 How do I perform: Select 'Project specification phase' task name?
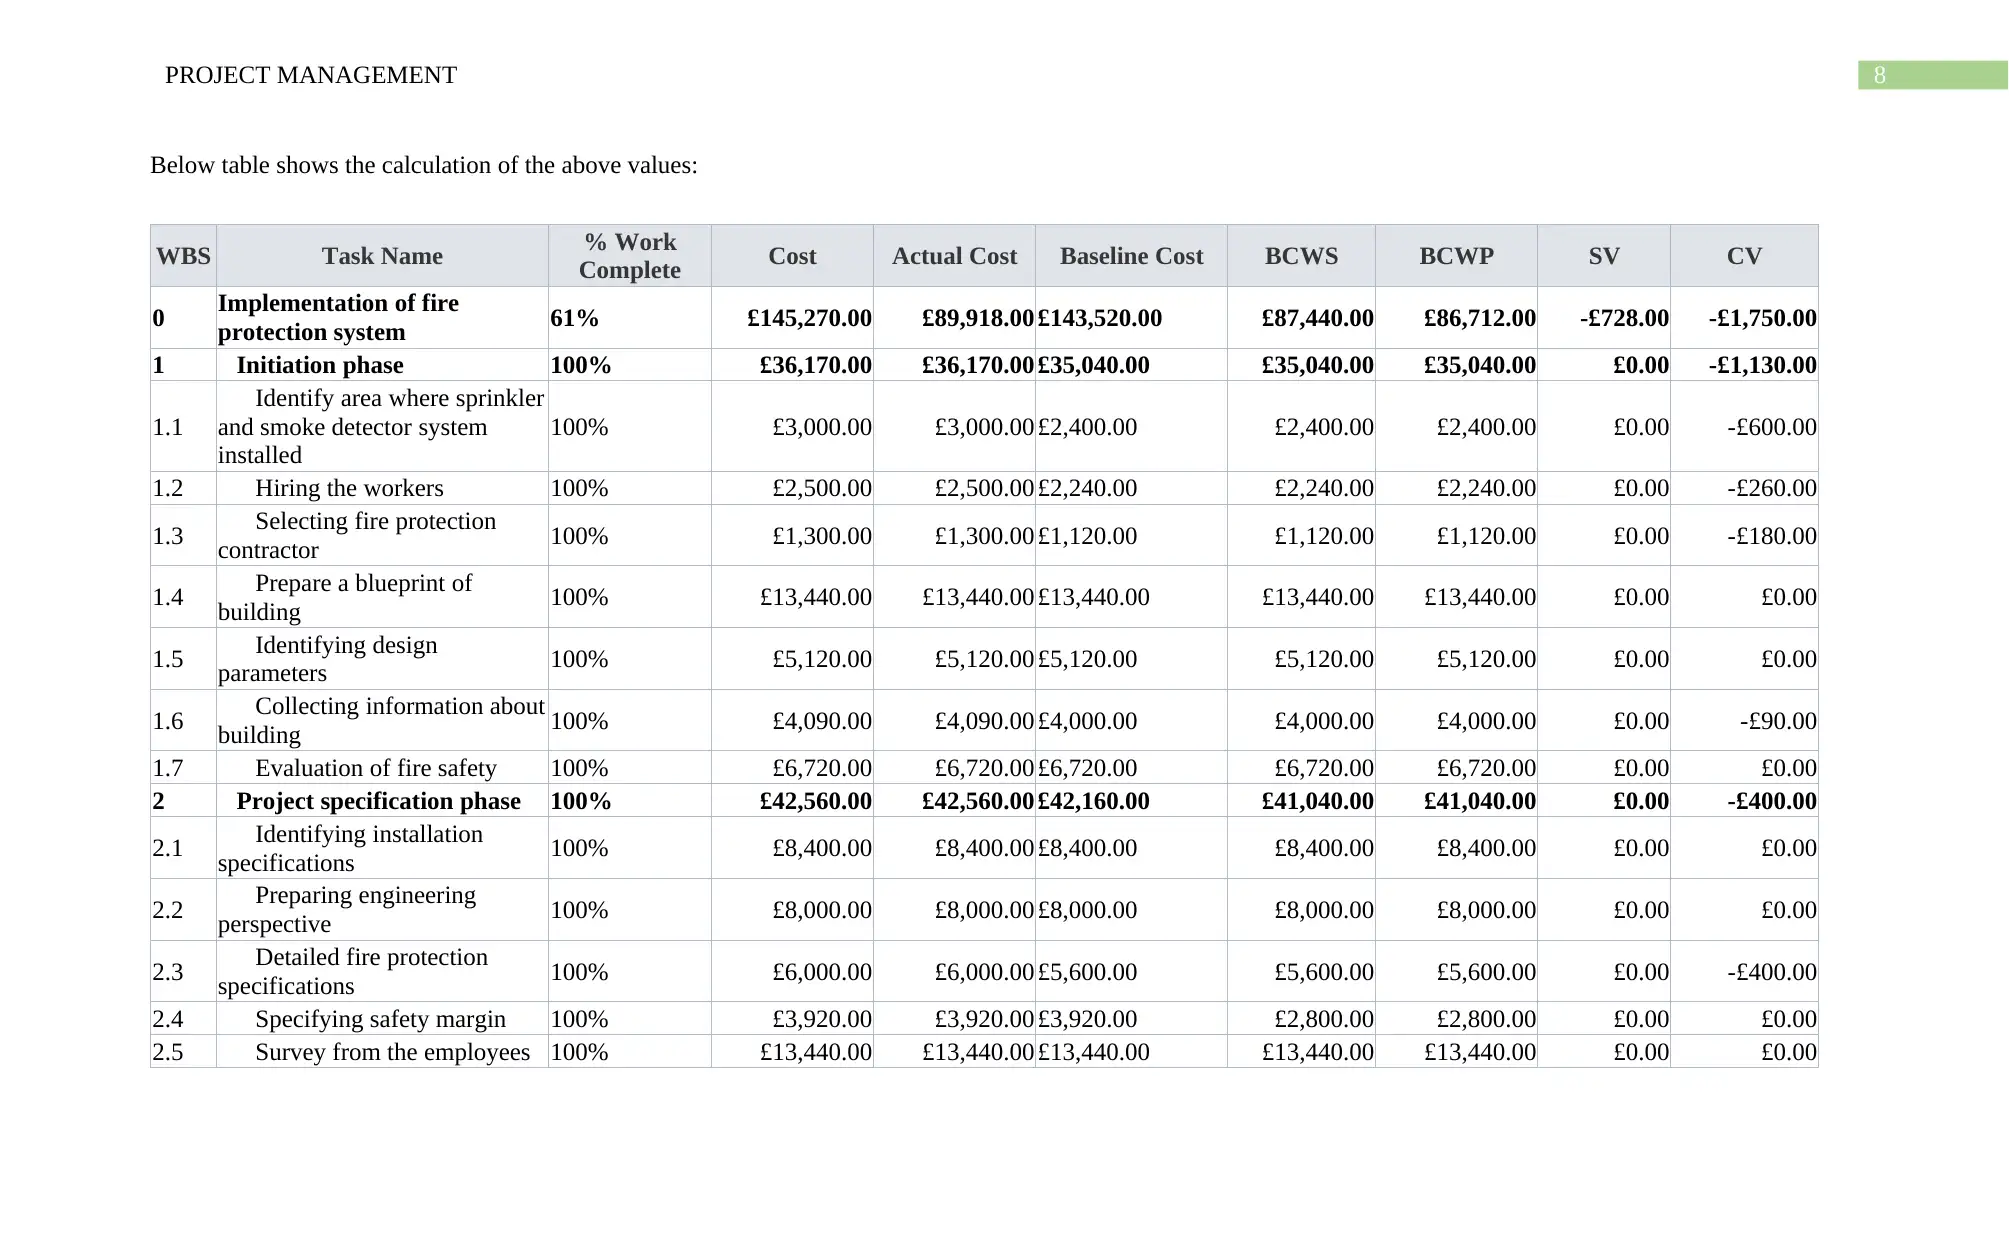pyautogui.click(x=378, y=801)
